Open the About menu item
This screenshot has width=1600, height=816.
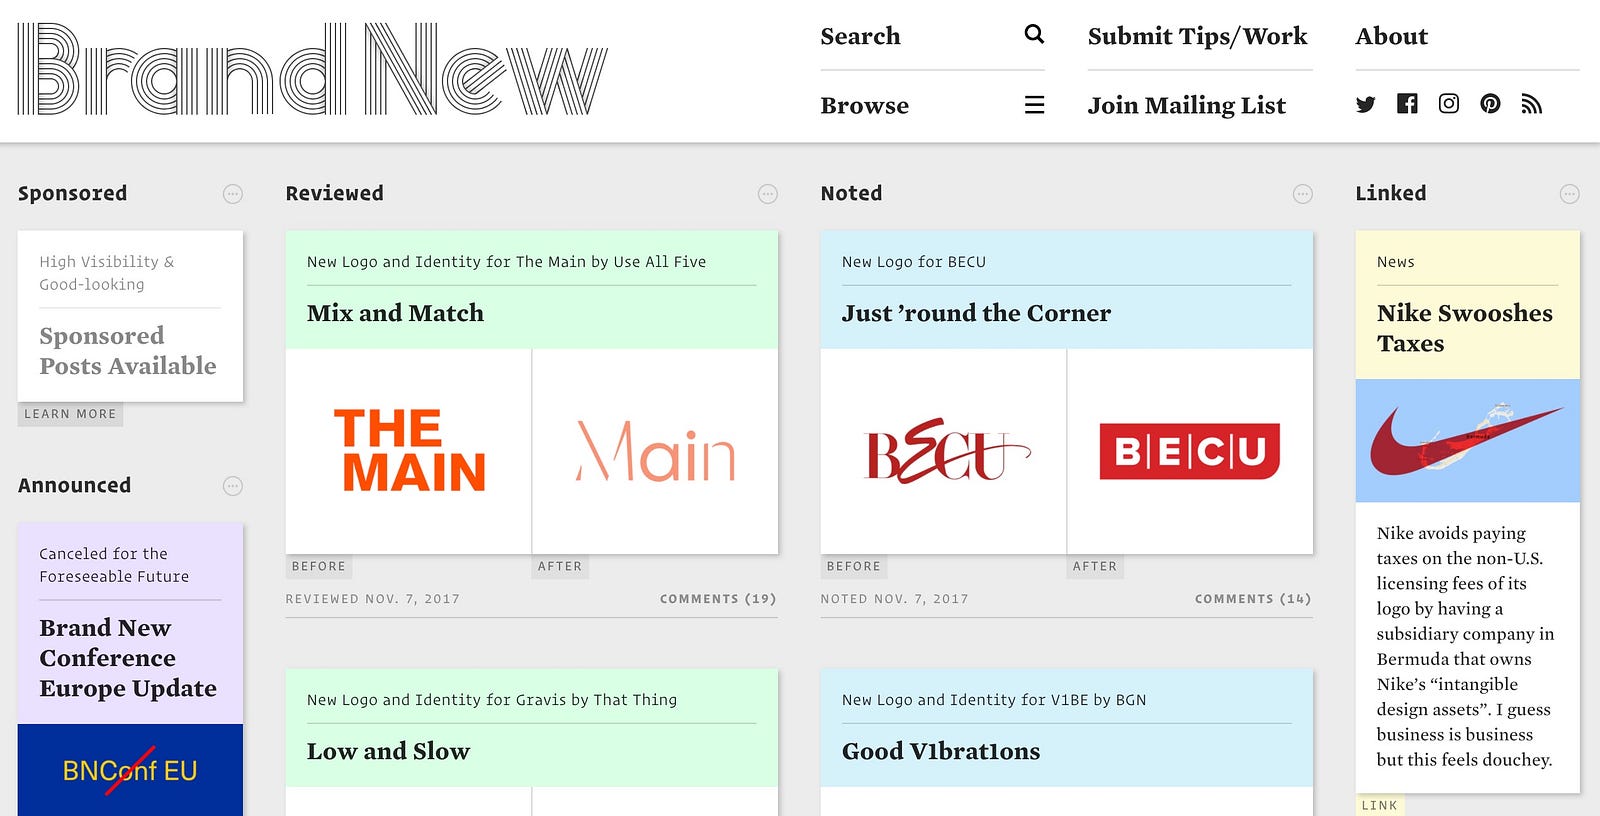pyautogui.click(x=1391, y=36)
